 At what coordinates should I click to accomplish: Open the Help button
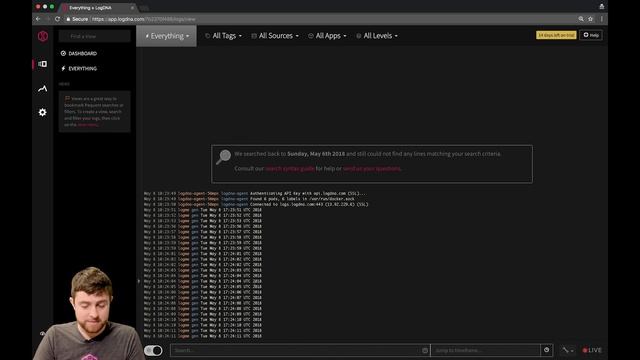591,35
